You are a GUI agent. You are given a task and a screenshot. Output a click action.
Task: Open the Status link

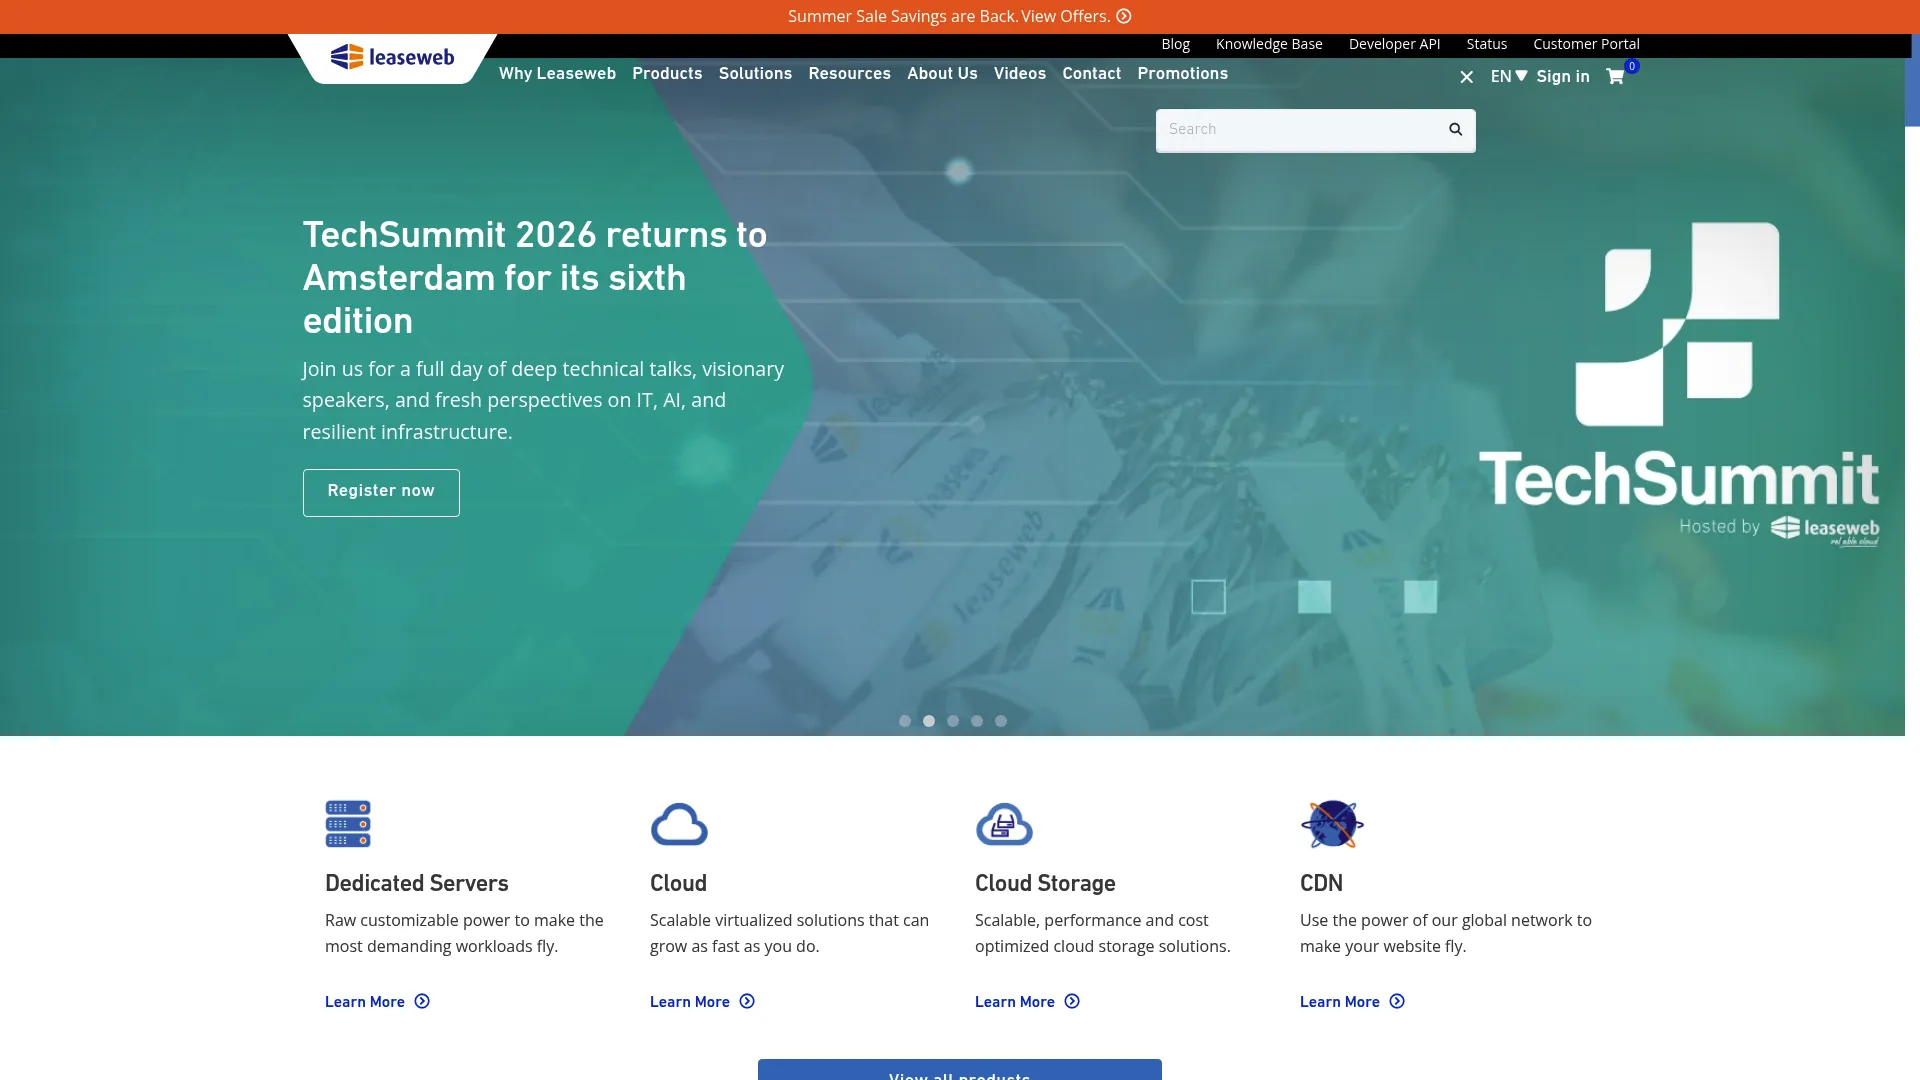point(1486,44)
